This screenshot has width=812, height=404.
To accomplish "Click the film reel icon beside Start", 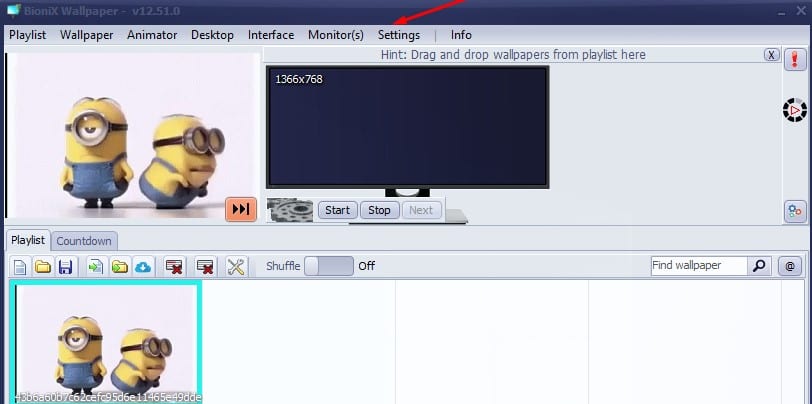I will point(290,210).
